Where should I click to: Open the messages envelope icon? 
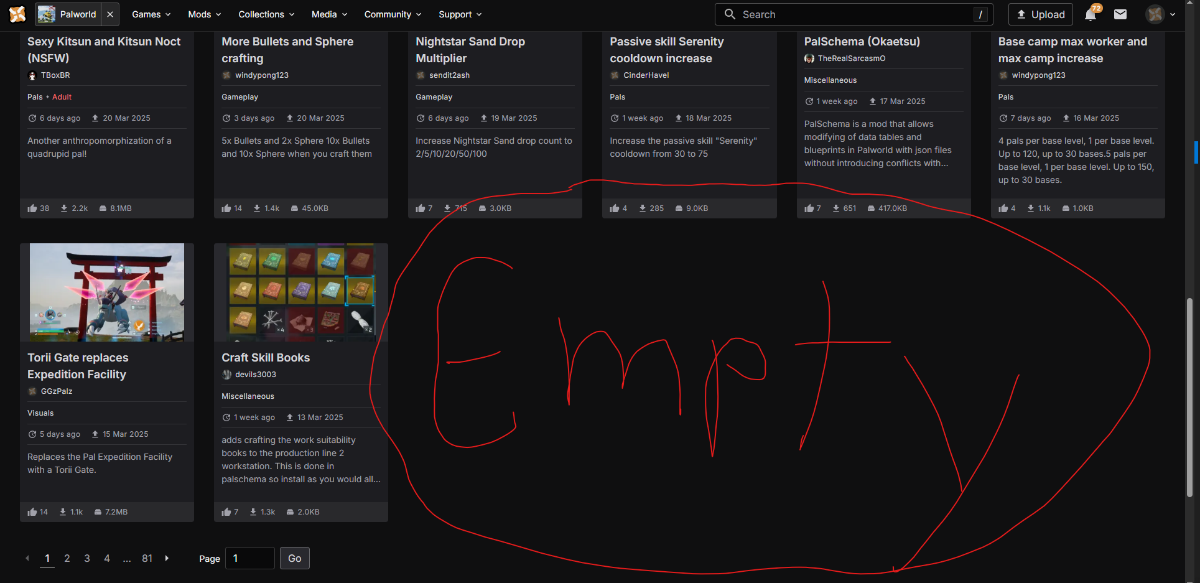1120,14
